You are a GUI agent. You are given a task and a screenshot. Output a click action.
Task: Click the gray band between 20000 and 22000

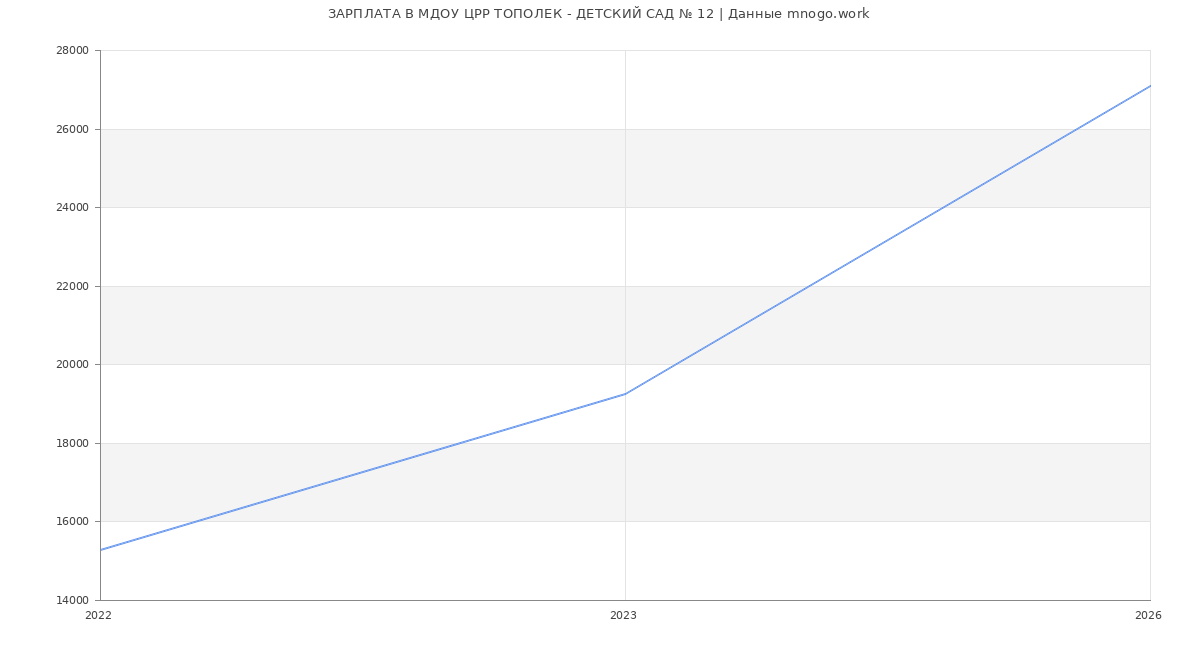coord(400,325)
